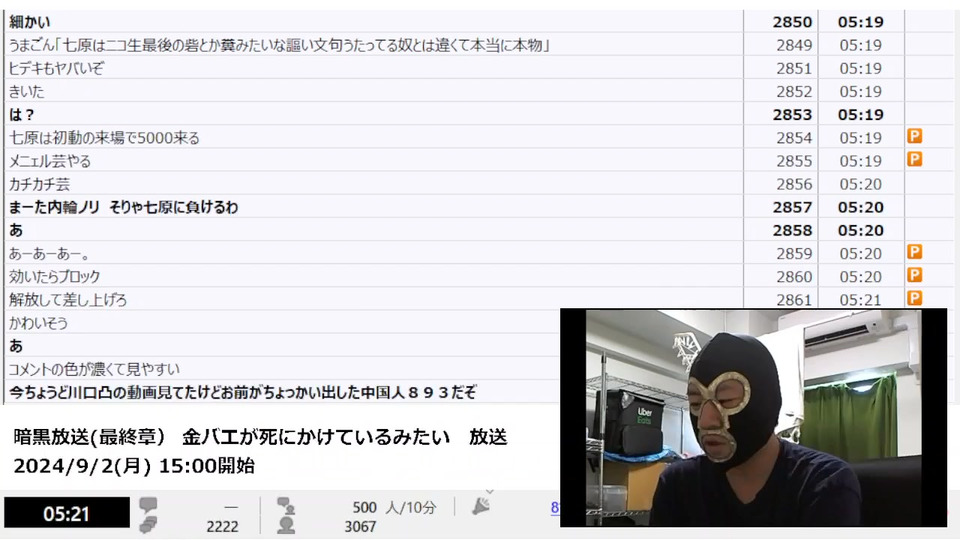960x540 pixels.
Task: Select the comment 'カチカチ芸'
Action: 39,184
